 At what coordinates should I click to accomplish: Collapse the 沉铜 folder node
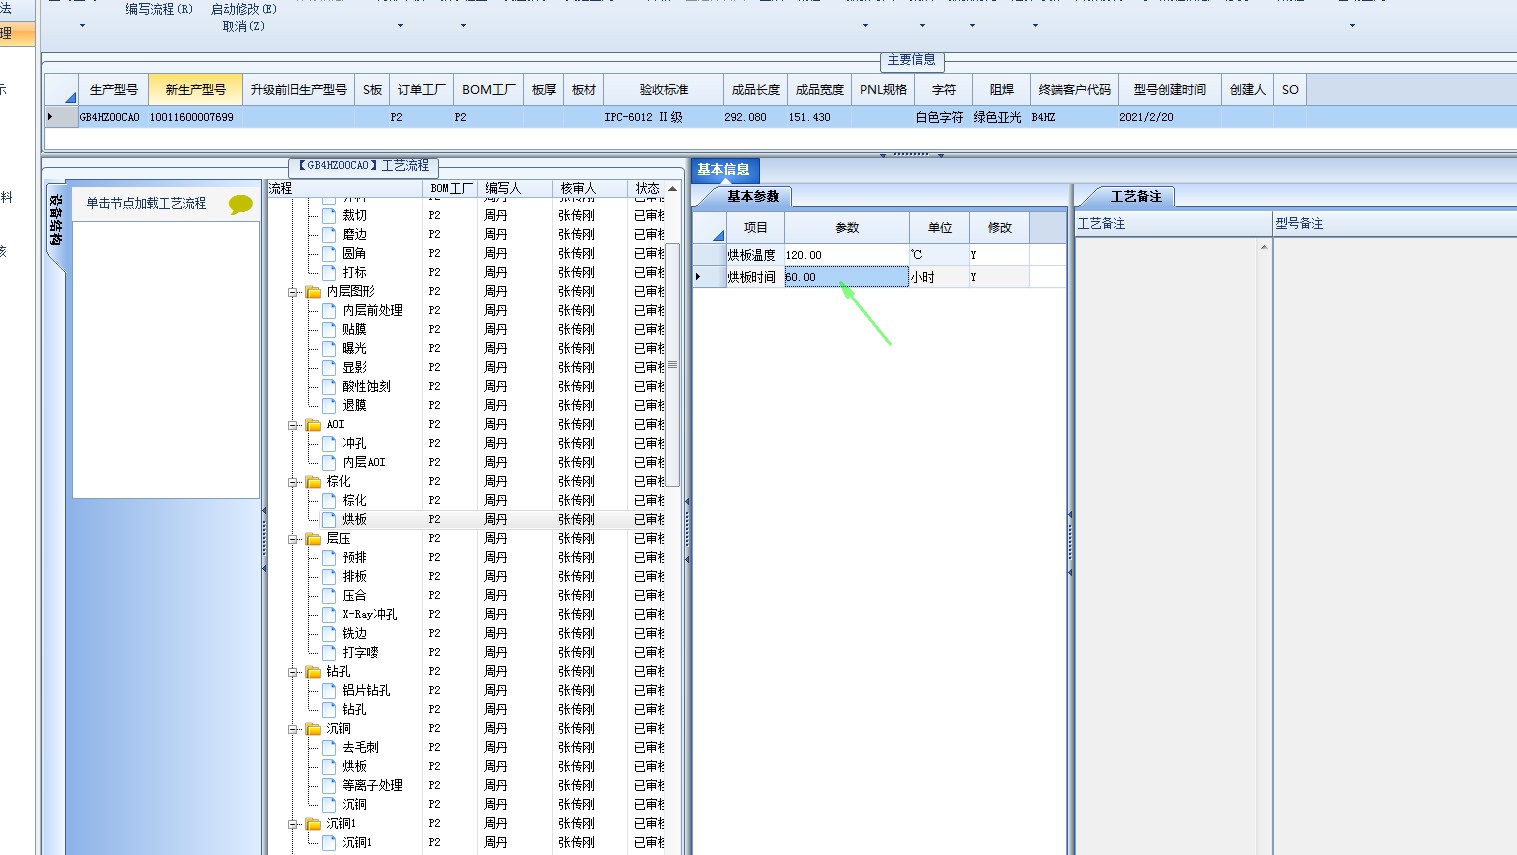coord(294,729)
